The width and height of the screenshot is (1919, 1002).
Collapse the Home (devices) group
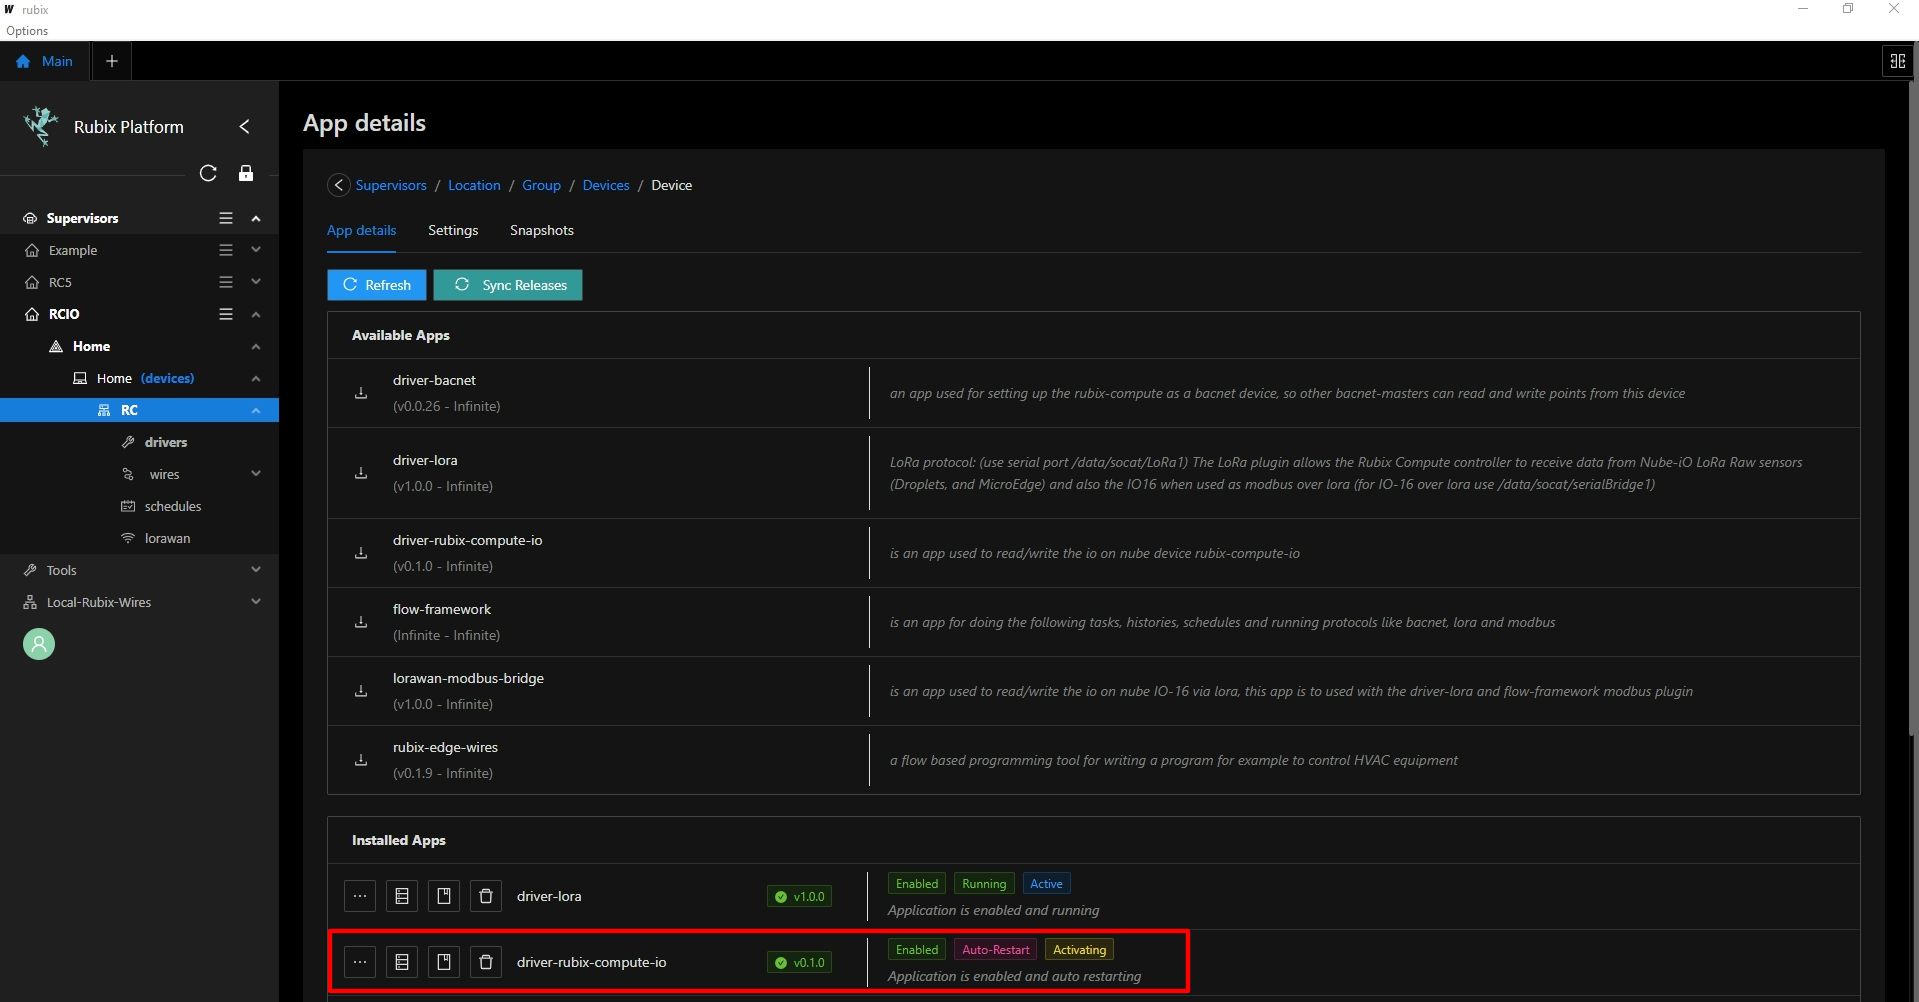click(x=256, y=378)
